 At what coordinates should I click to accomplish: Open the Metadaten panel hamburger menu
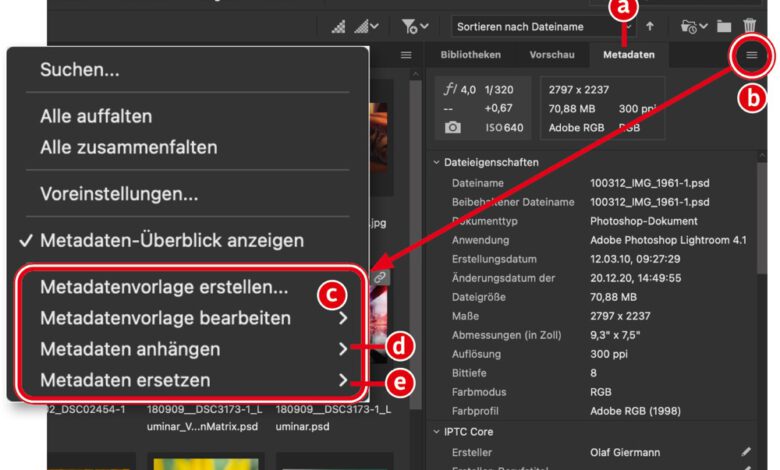(x=752, y=55)
